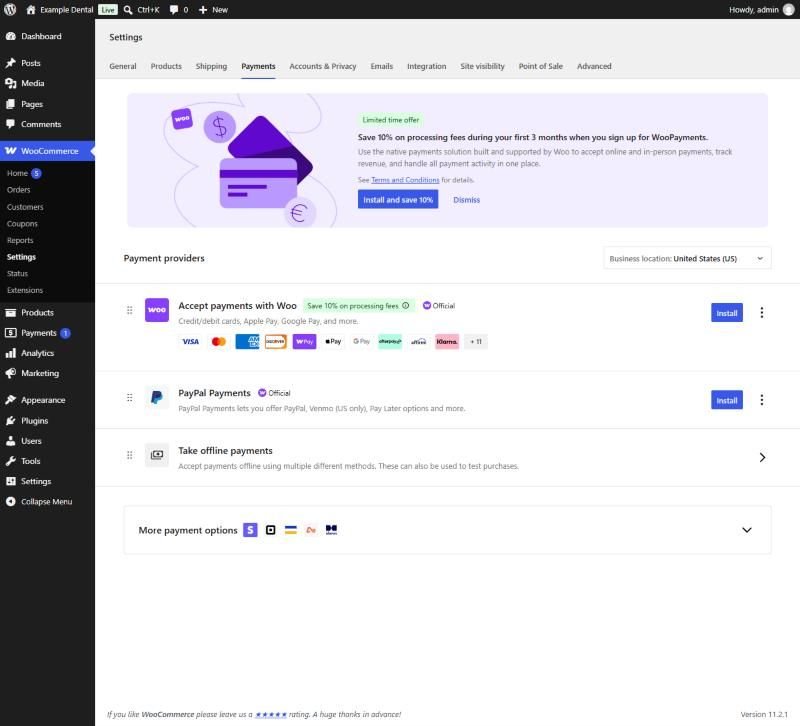
Task: Dismiss the WooPayments offer banner
Action: [466, 200]
